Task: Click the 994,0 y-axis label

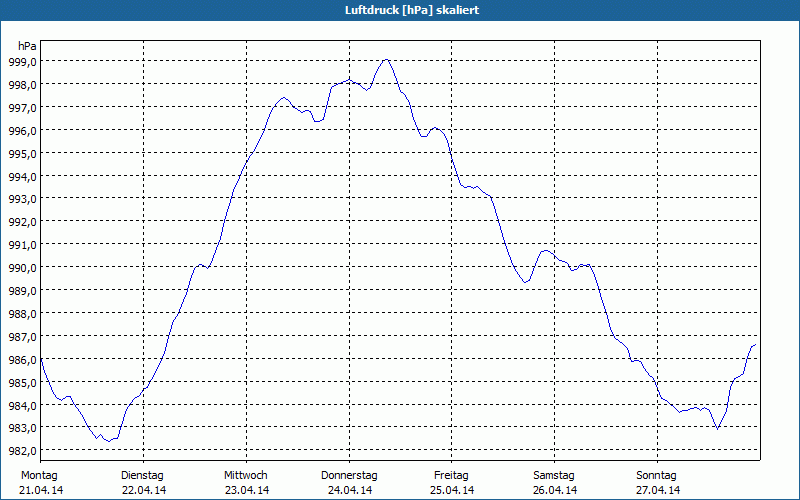Action: 22,176
